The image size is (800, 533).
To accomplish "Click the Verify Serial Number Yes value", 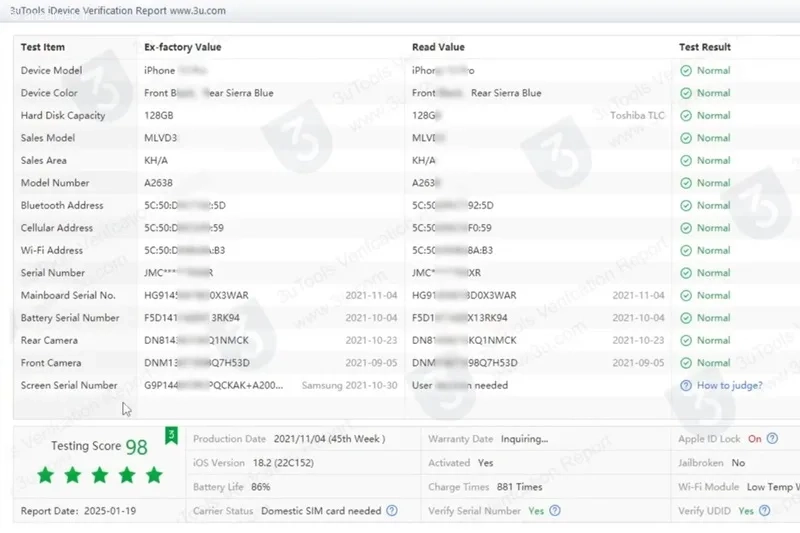I will coord(536,511).
